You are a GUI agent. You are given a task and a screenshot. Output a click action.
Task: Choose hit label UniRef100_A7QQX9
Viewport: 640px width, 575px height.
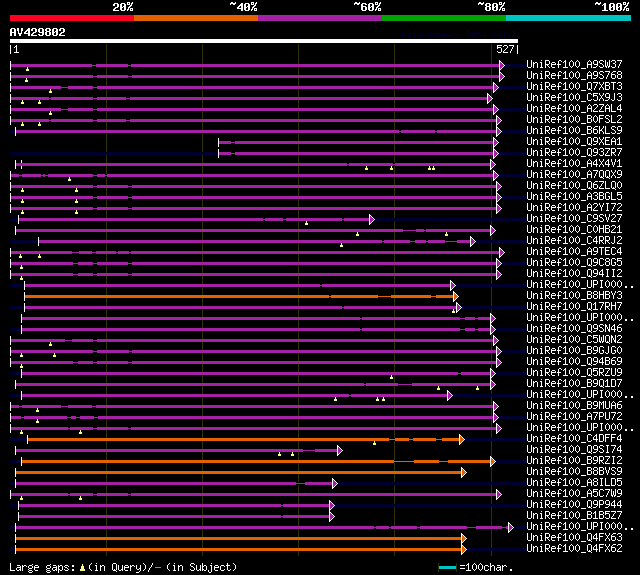tap(574, 175)
